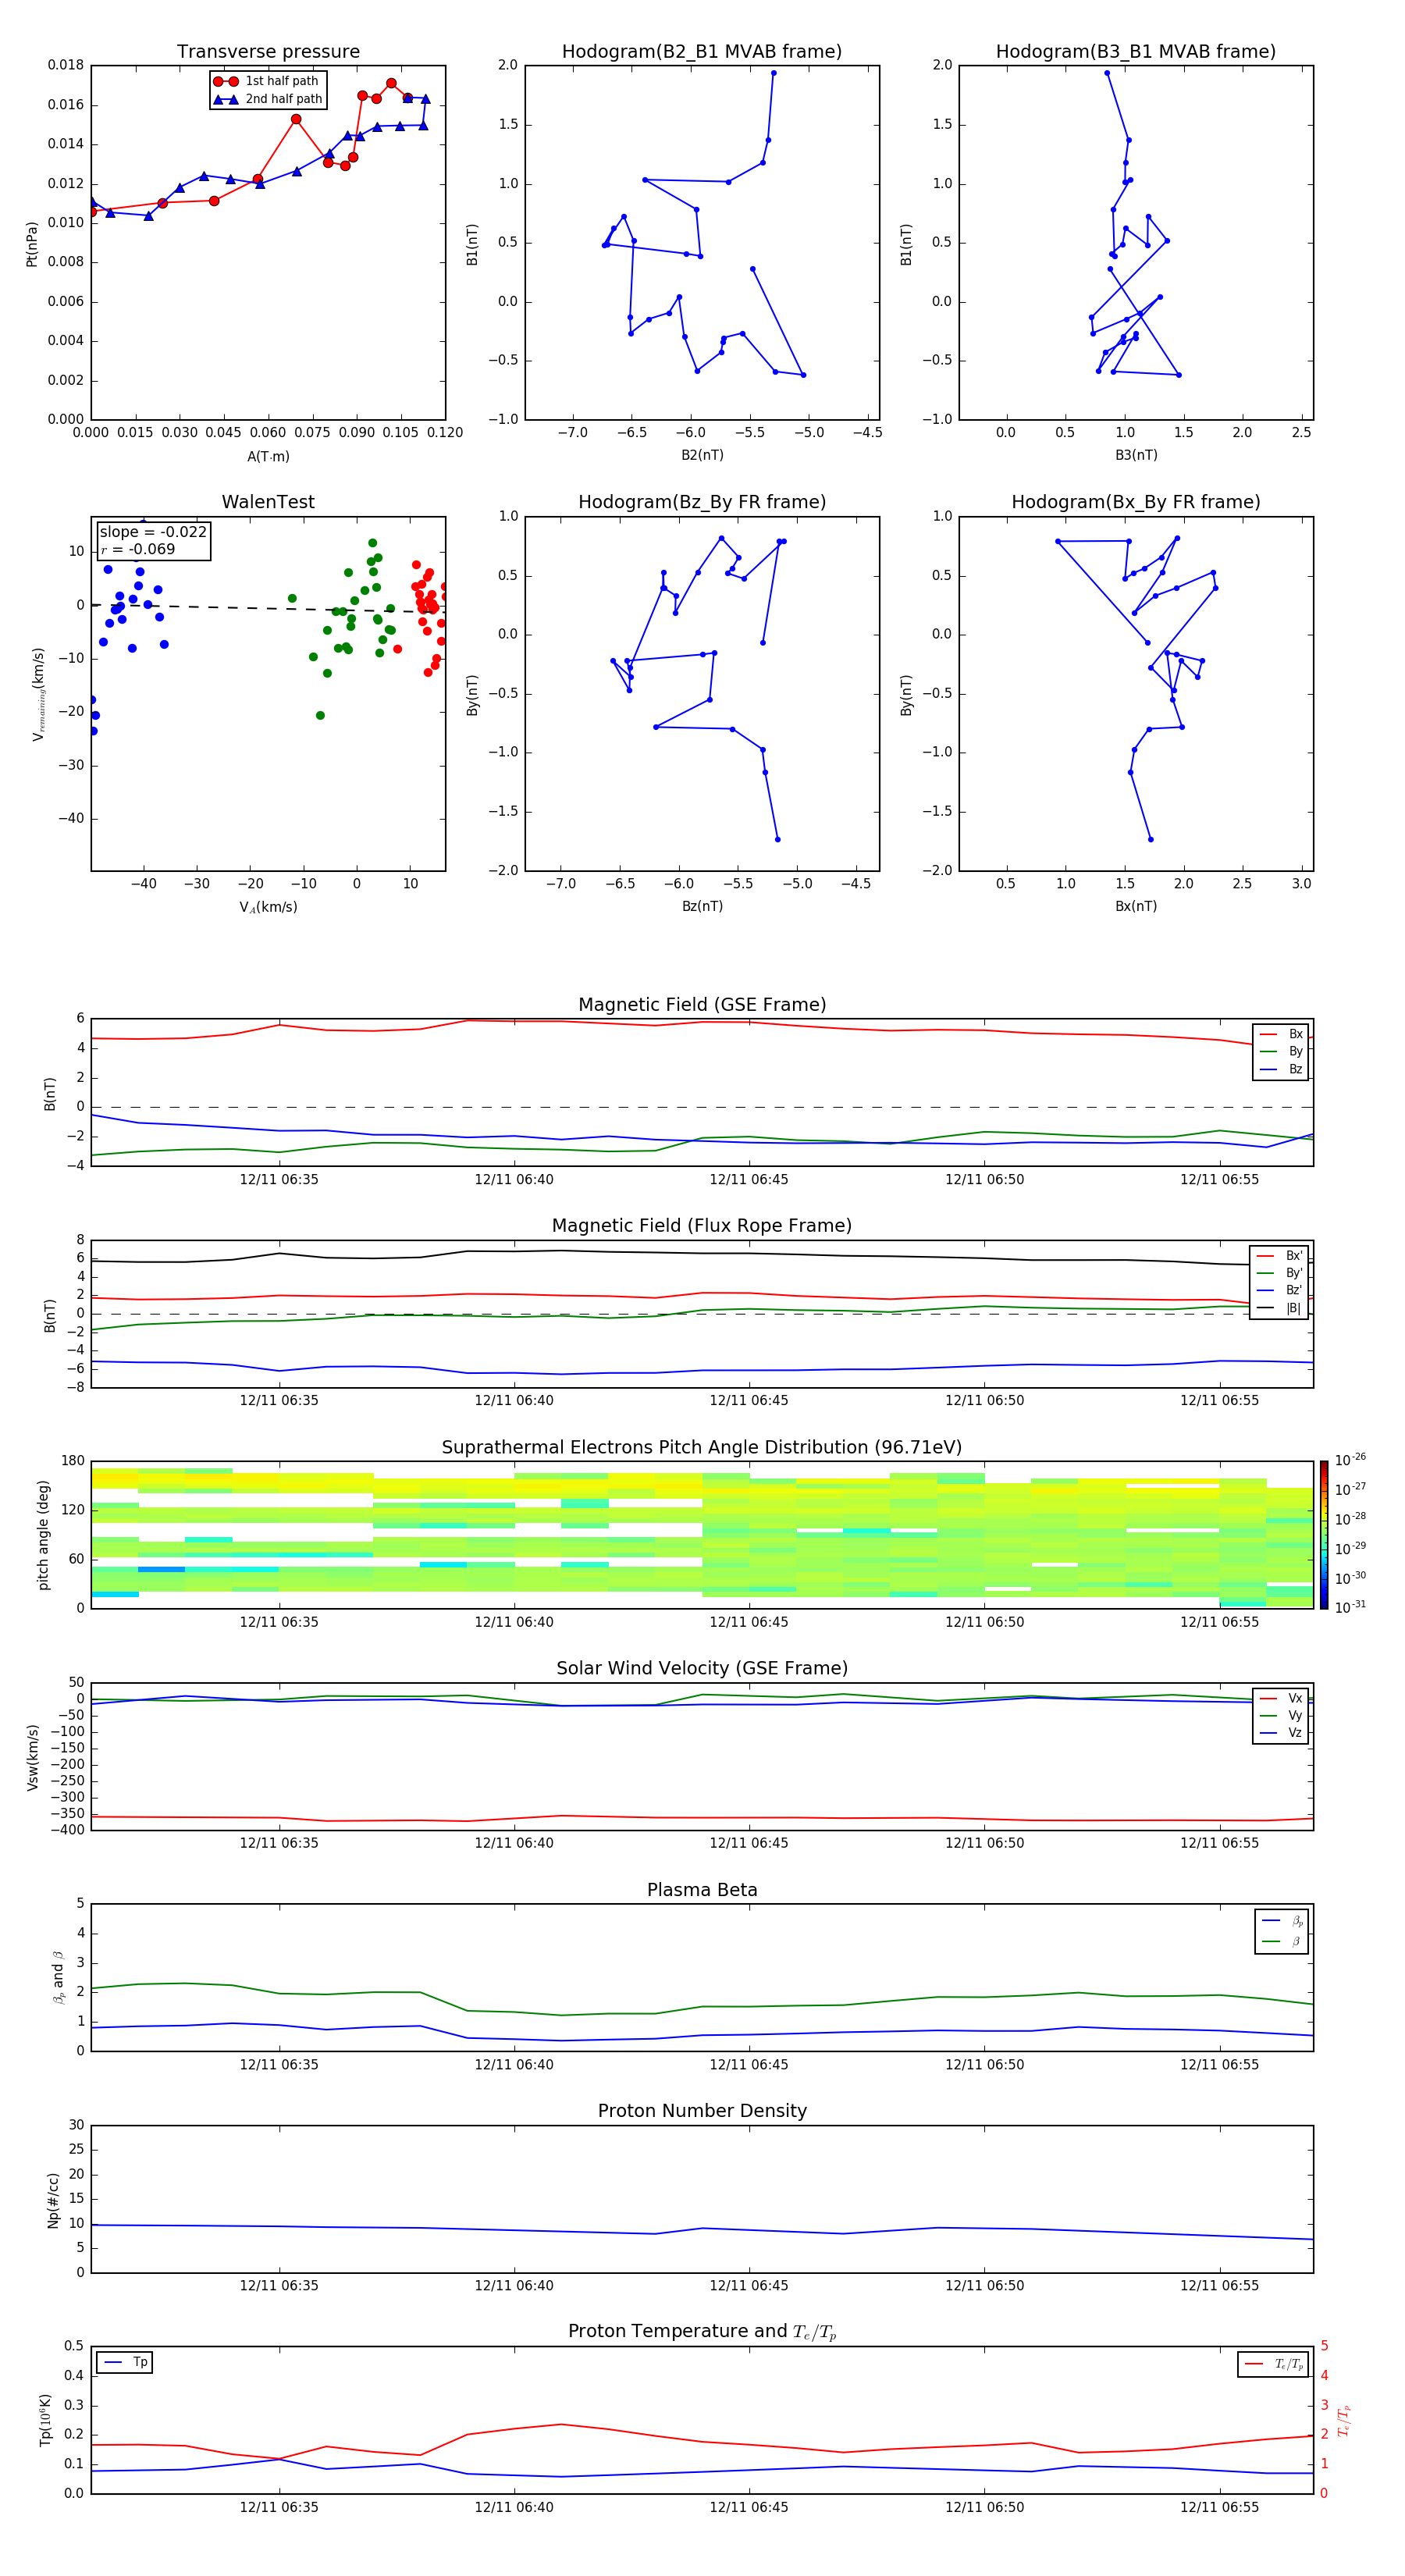
Task: Click the red '5' Te/Tp axis tick
Action: point(1324,2346)
